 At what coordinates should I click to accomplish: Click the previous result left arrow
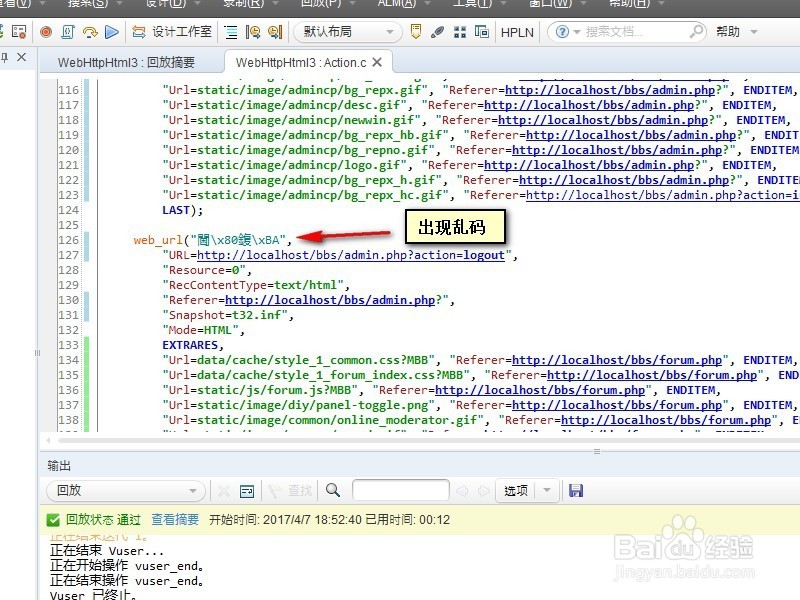462,491
